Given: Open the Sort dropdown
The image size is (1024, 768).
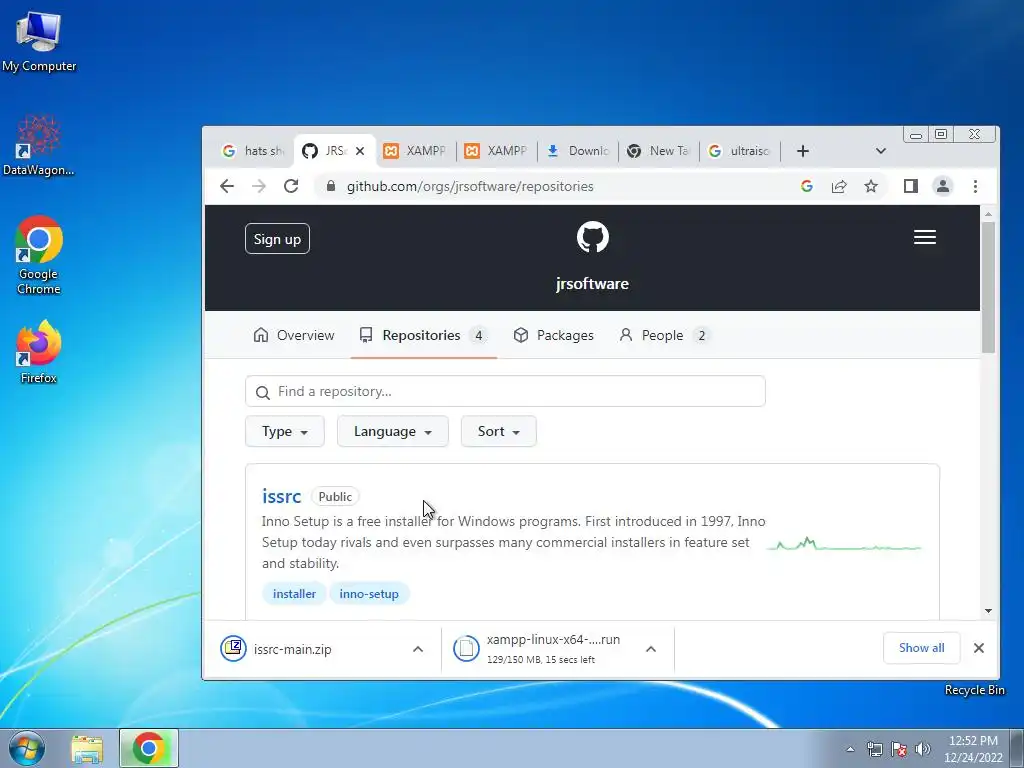Looking at the screenshot, I should 498,431.
